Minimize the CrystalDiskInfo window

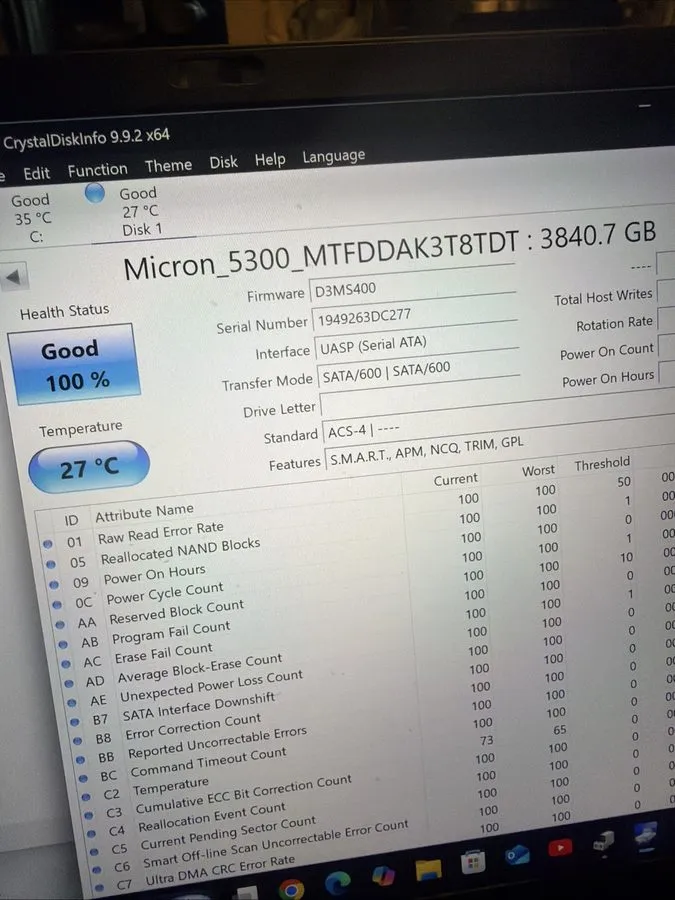click(645, 106)
